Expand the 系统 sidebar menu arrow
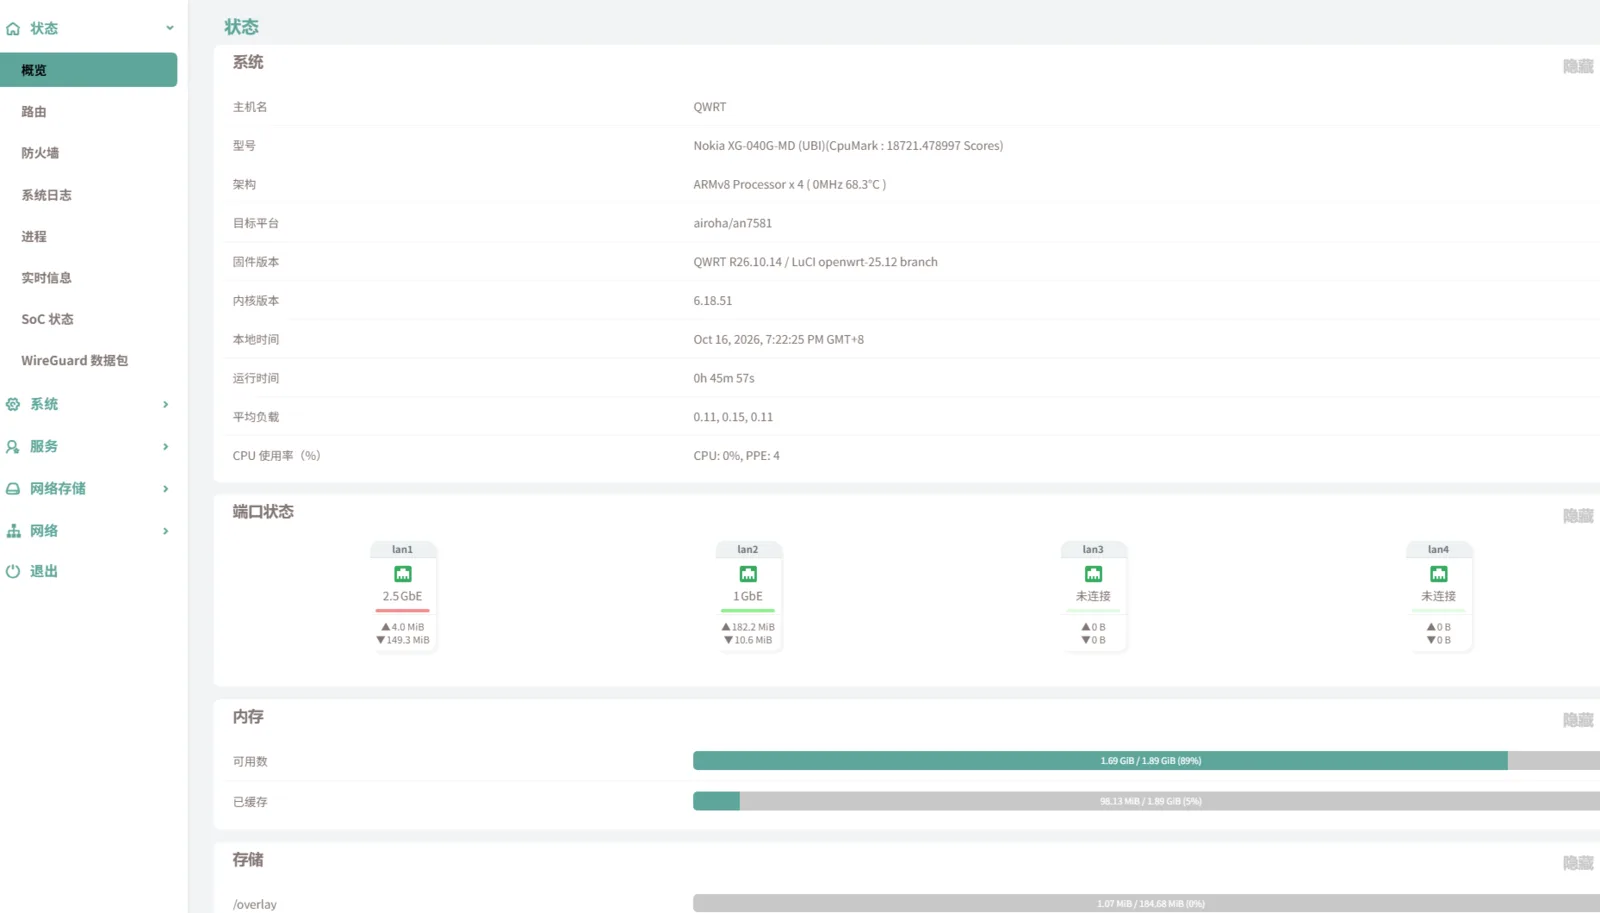Image resolution: width=1600 pixels, height=913 pixels. click(166, 405)
